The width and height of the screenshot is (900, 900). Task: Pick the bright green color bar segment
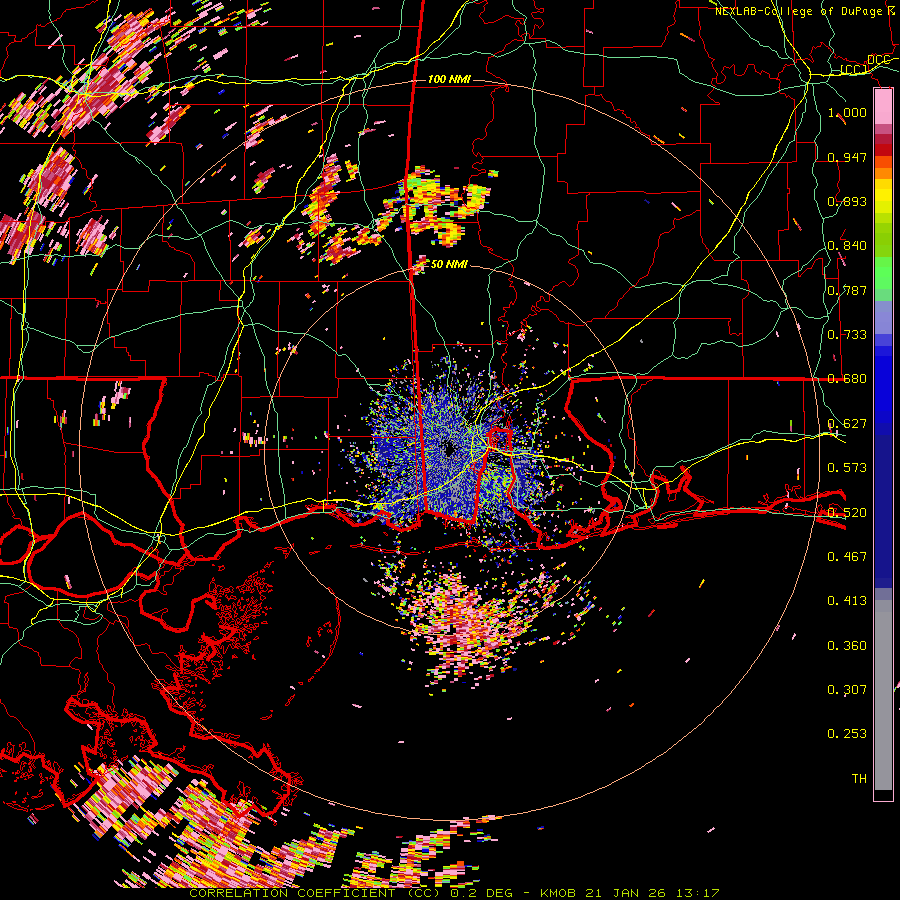click(883, 273)
